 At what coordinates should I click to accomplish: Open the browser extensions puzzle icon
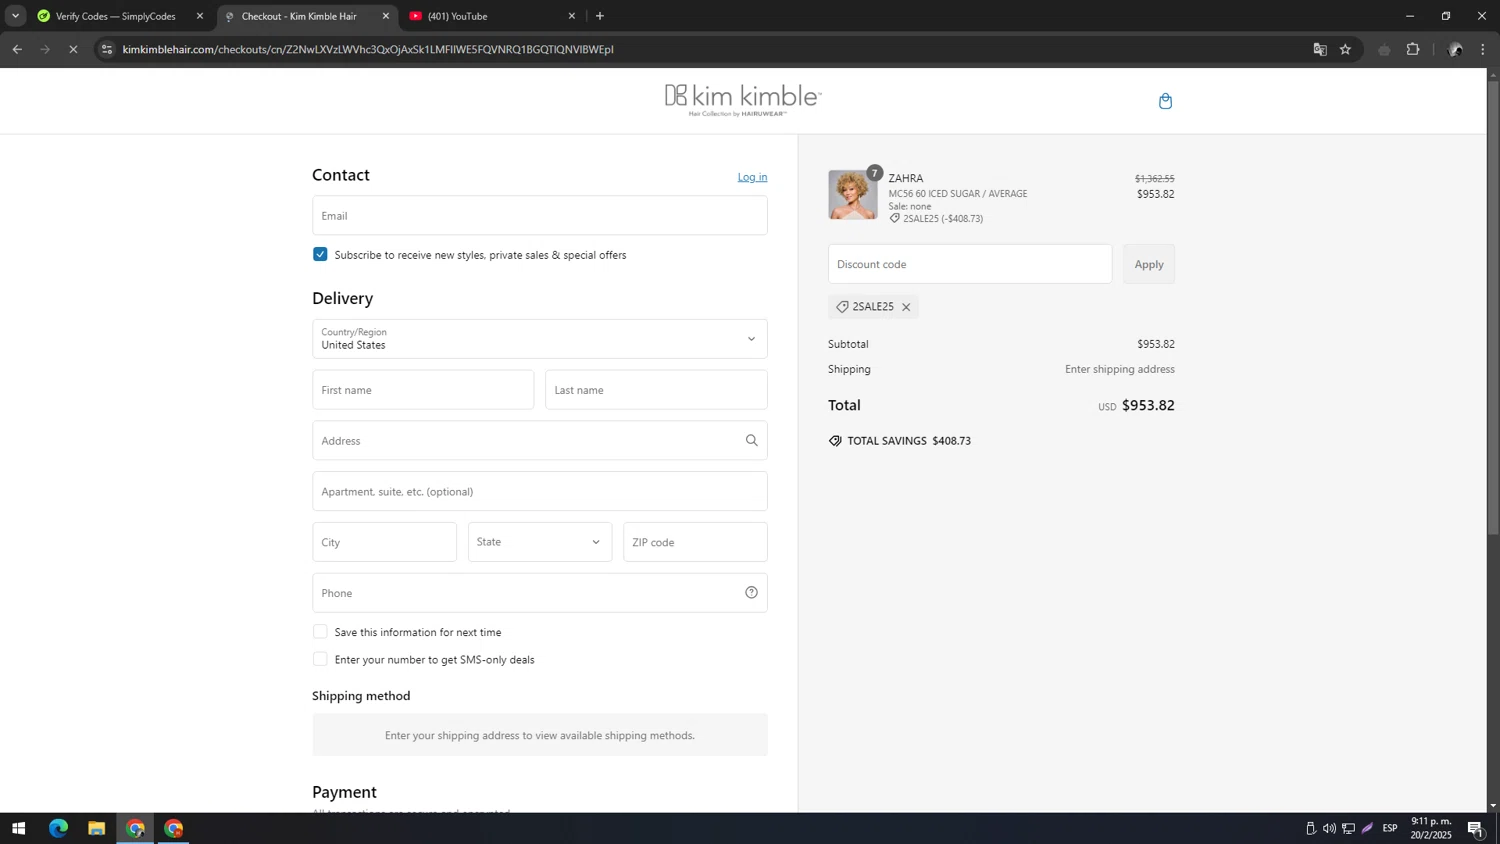coord(1413,49)
